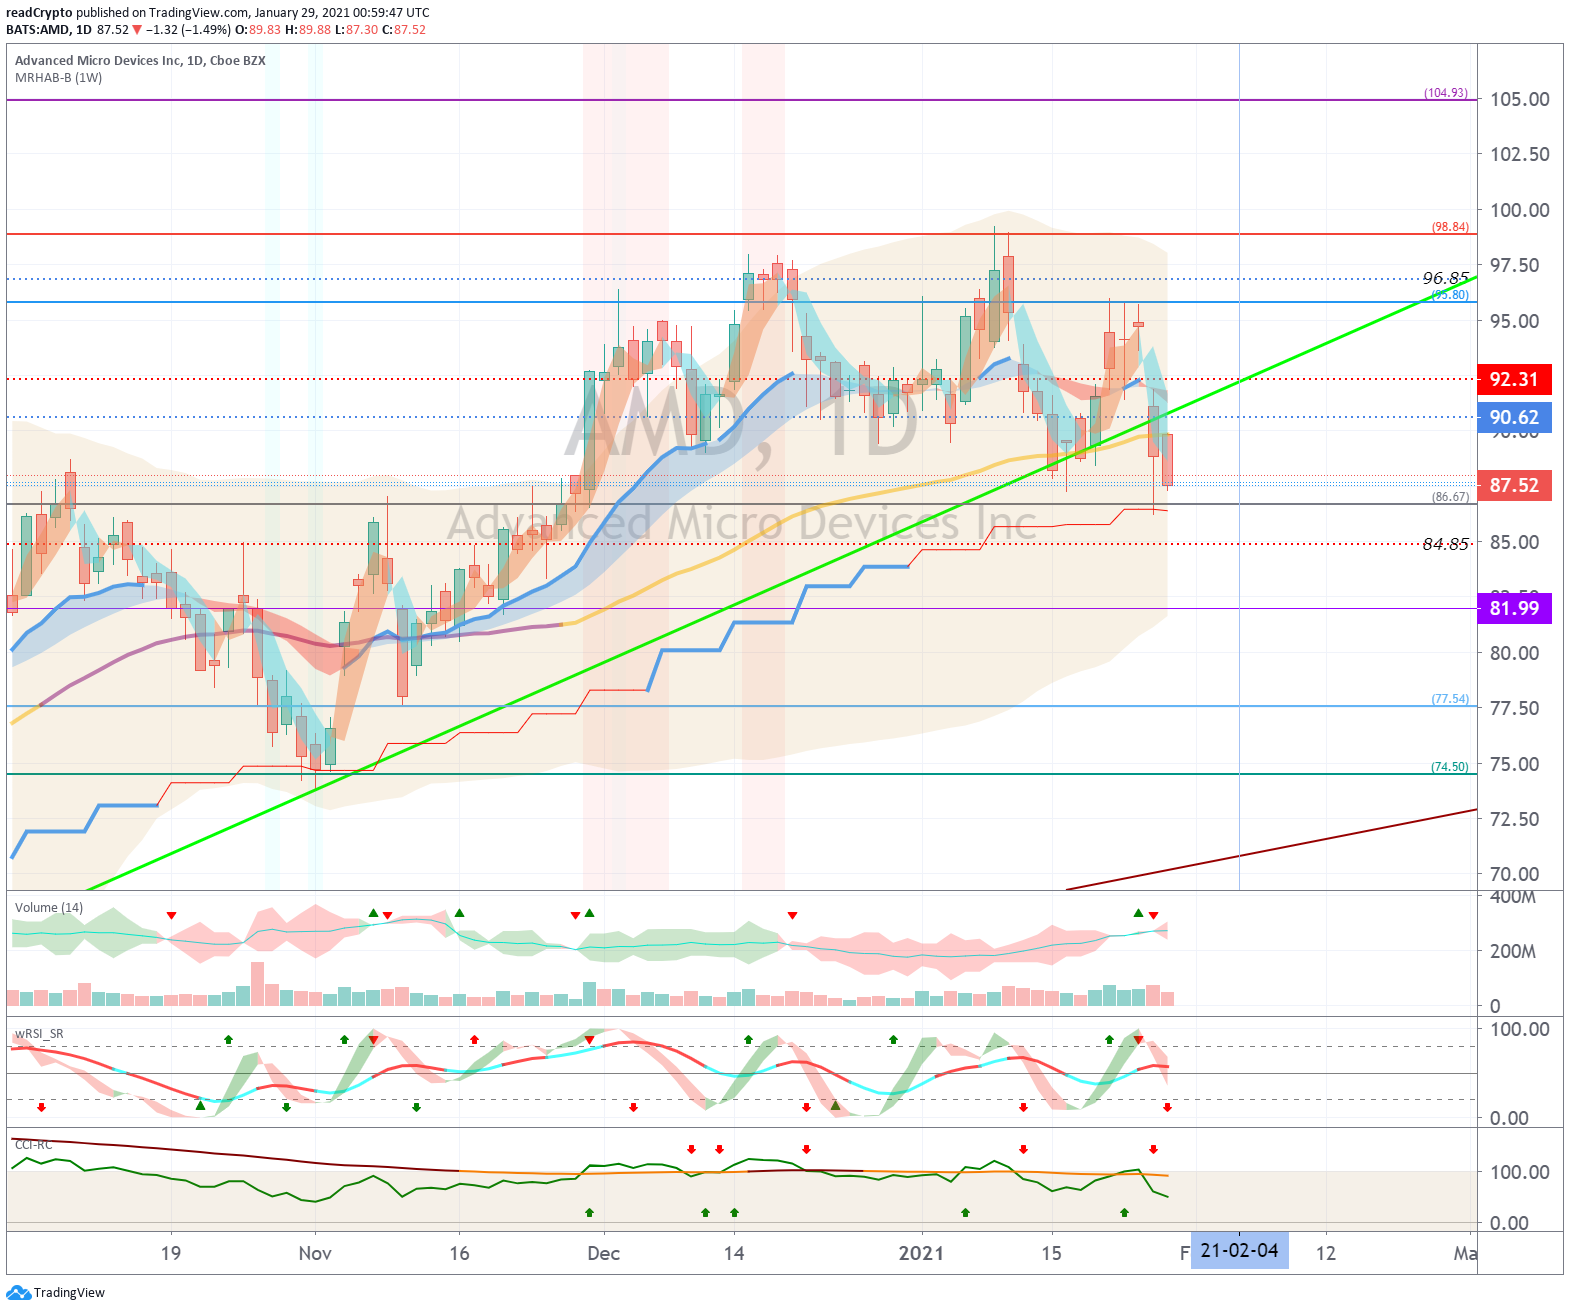Click the (104.93) level label

[x=1446, y=93]
